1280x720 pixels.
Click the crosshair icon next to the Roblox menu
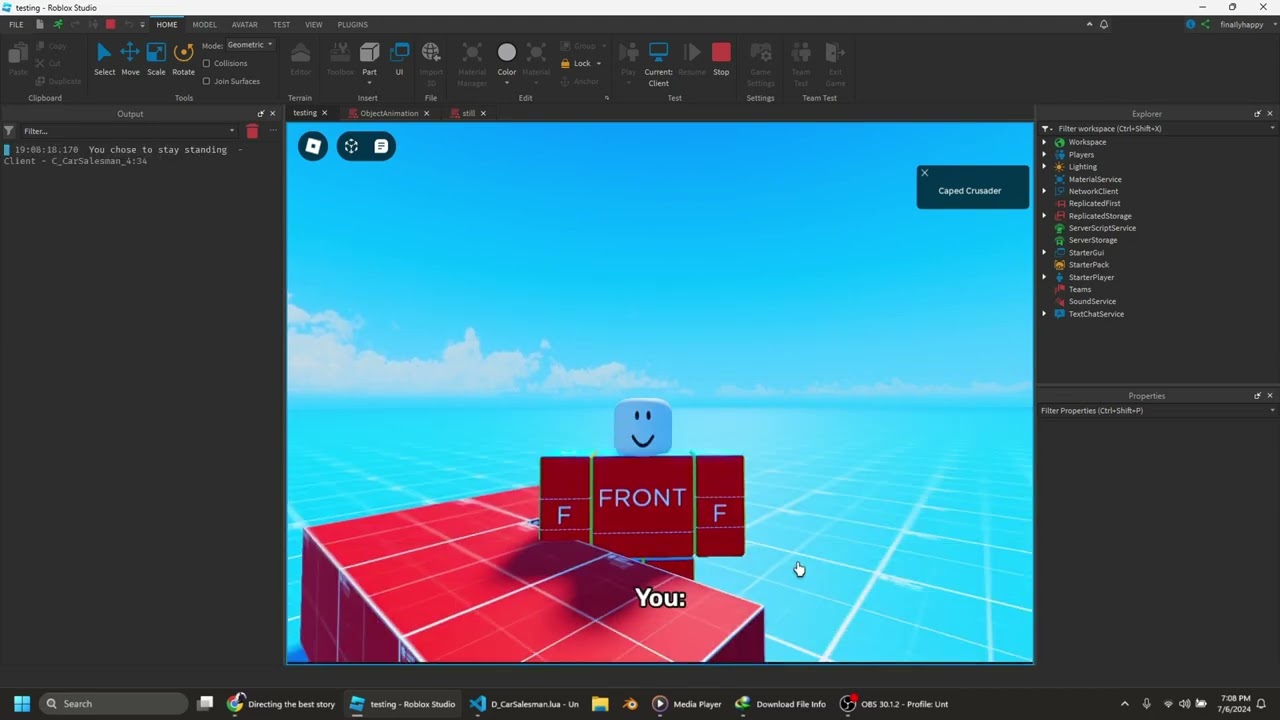pos(351,147)
